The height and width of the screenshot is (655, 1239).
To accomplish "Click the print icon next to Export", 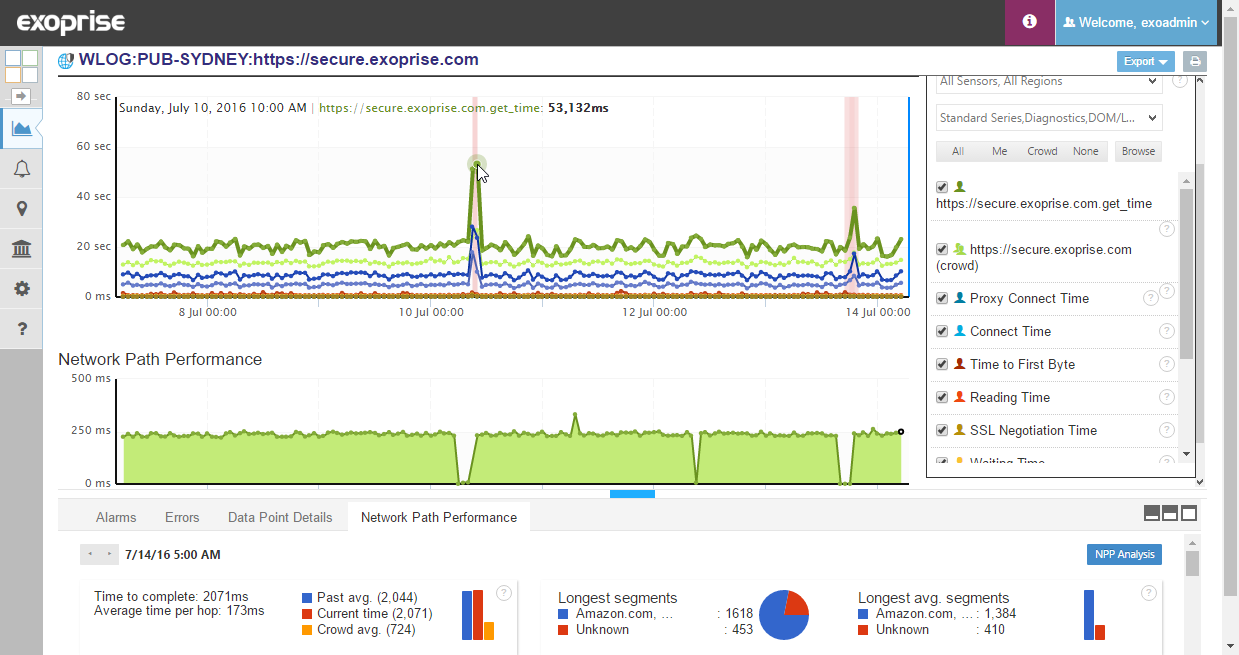I will (1195, 61).
